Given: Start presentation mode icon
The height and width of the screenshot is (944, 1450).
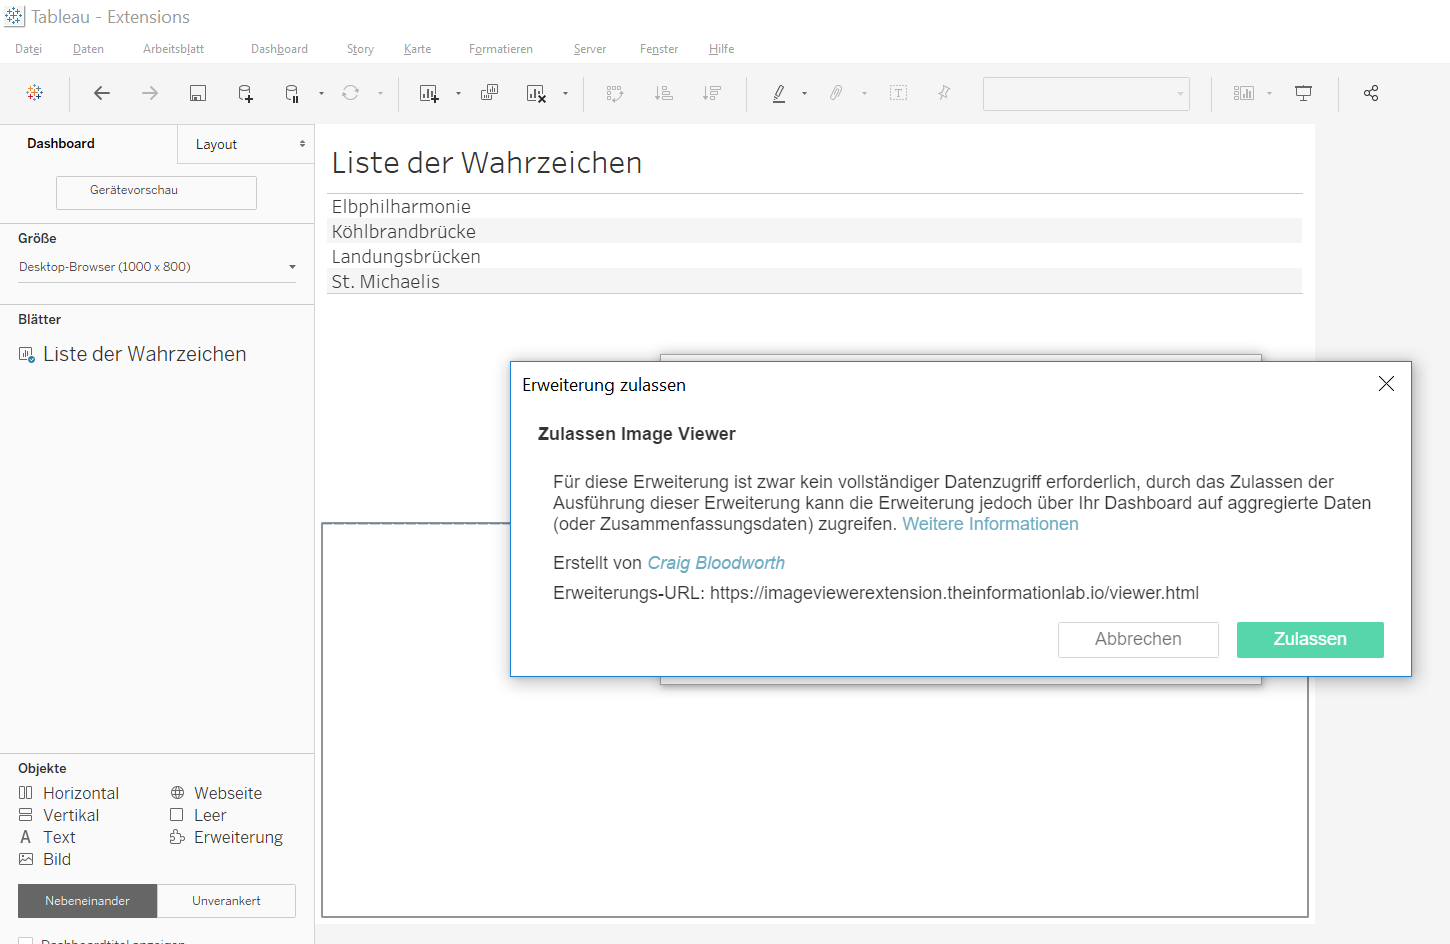Looking at the screenshot, I should [1303, 93].
